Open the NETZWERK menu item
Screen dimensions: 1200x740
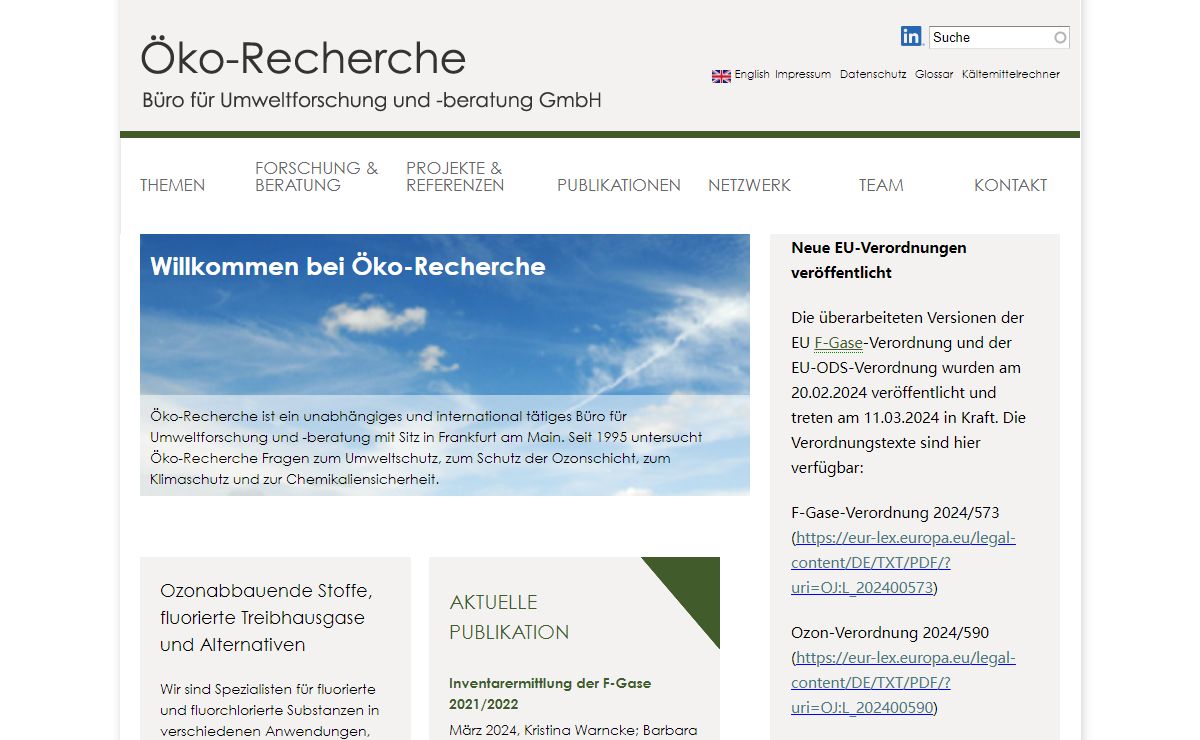(x=750, y=185)
